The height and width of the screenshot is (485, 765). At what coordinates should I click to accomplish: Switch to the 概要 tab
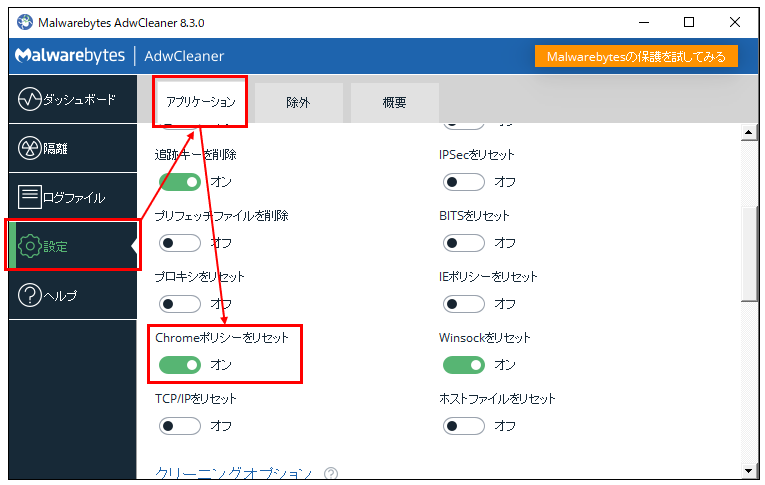click(x=394, y=102)
